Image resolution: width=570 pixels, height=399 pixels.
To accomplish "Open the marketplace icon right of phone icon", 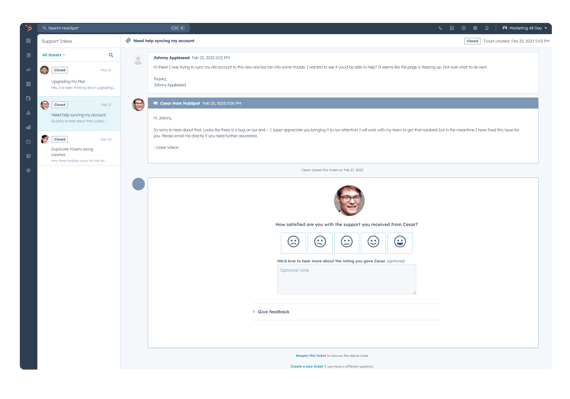I will [x=452, y=28].
